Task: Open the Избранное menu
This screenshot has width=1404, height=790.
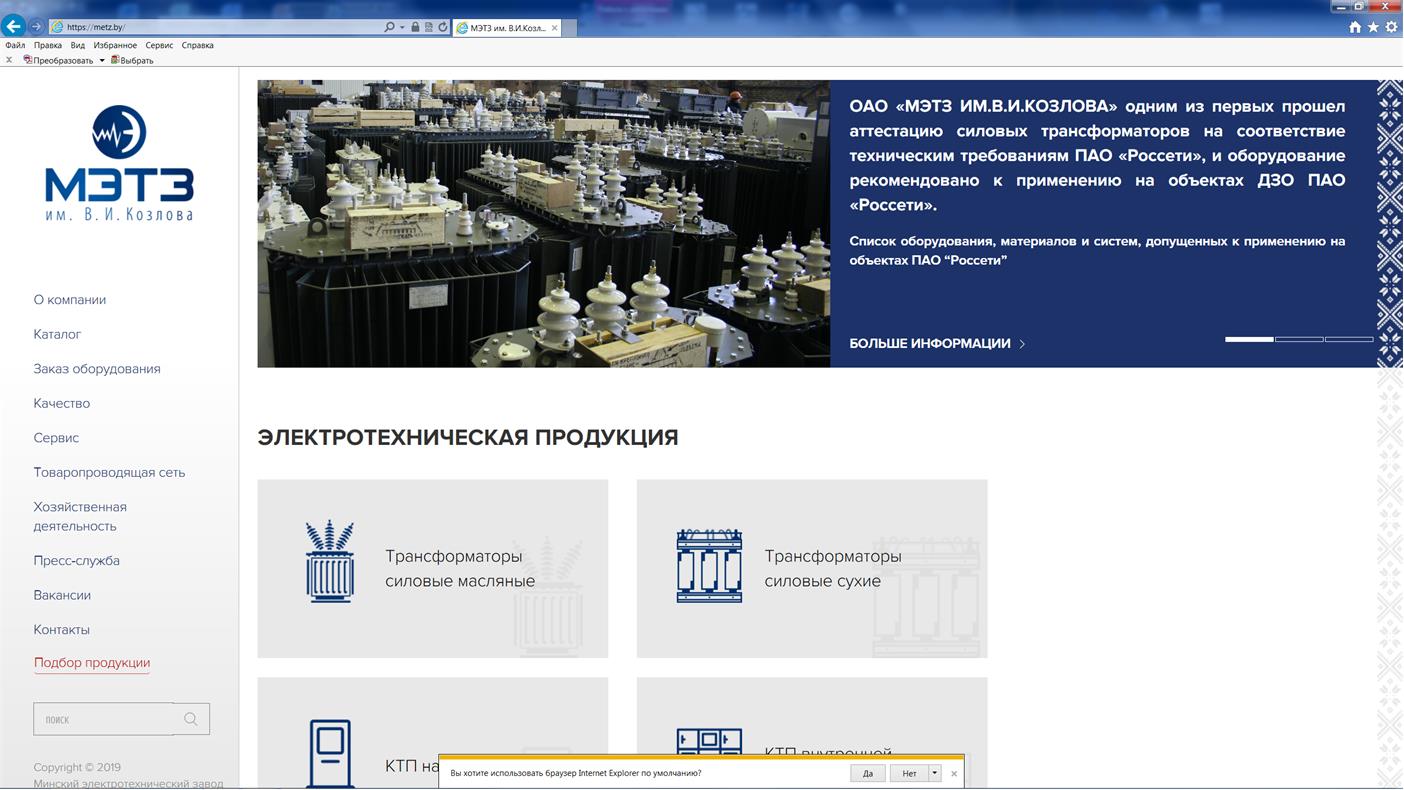Action: pos(115,45)
